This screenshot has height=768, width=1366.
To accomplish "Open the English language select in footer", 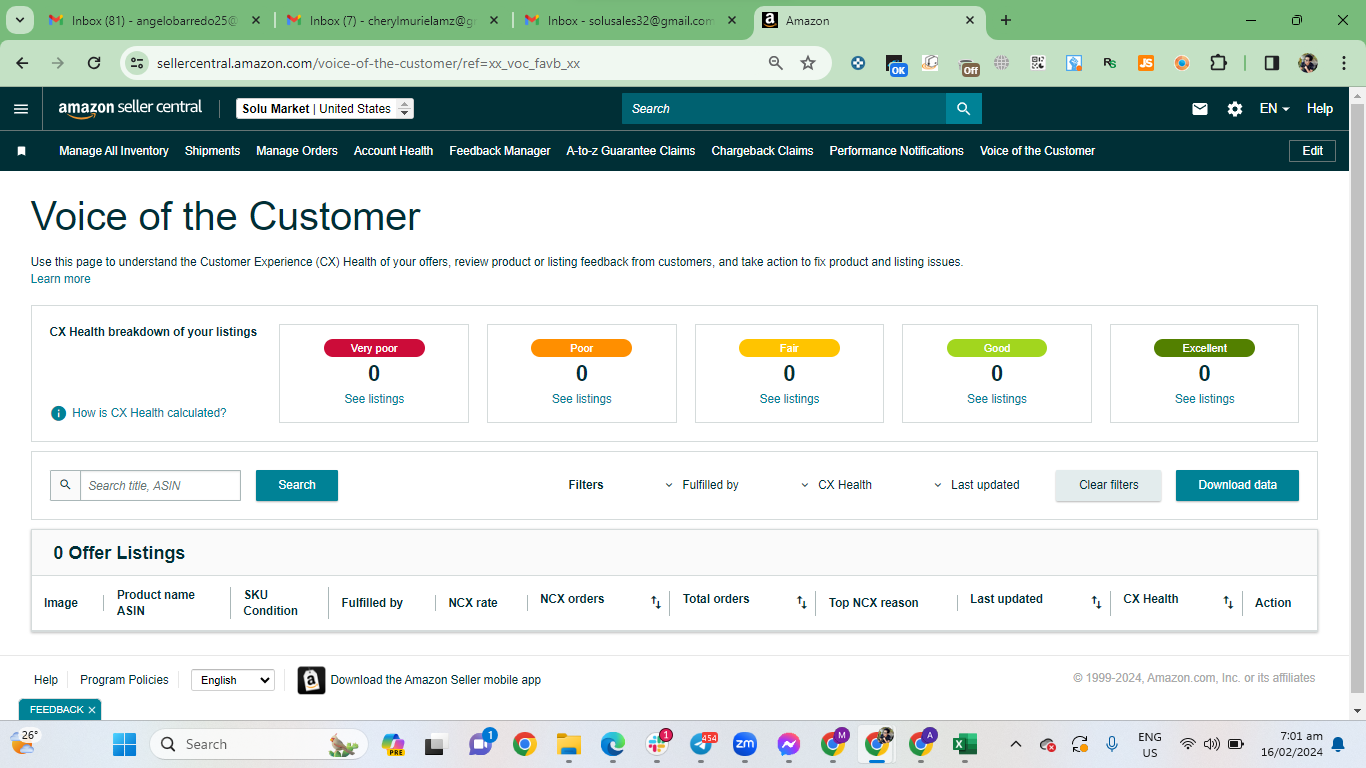I will tap(232, 680).
